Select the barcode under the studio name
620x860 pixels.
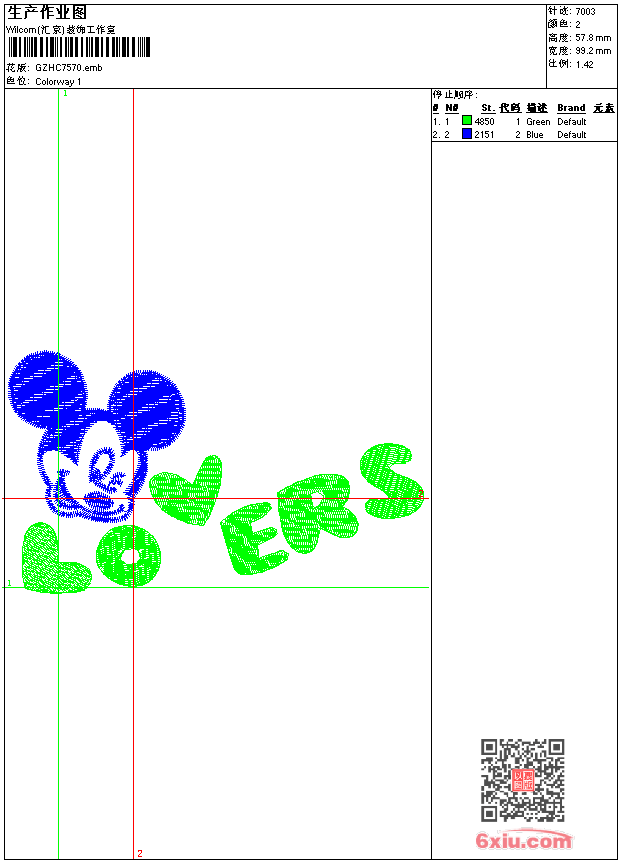point(79,47)
